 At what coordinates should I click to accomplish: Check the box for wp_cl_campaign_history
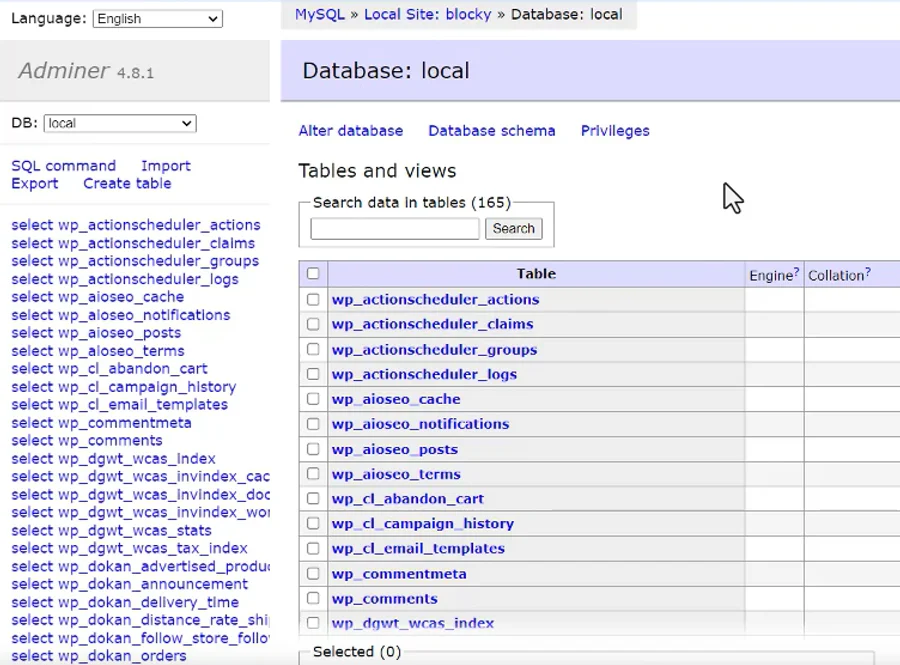(x=313, y=523)
